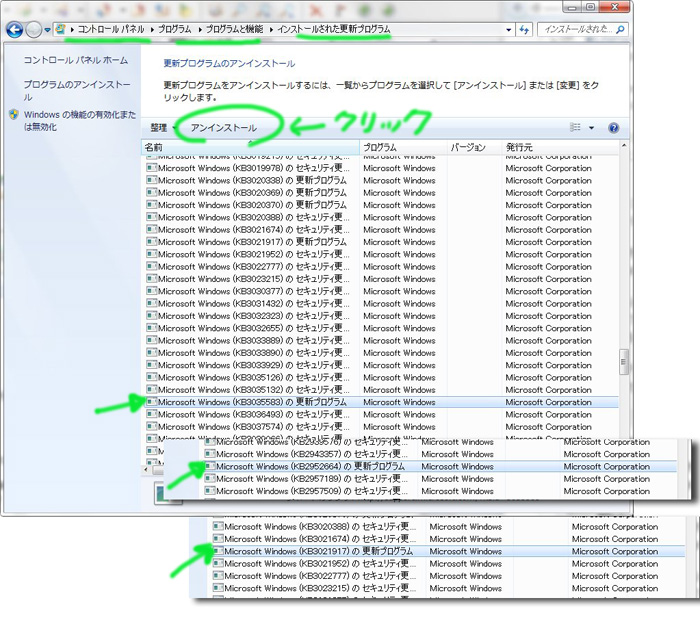Click the view options icon in toolbar
This screenshot has height=622, width=700.
point(575,128)
